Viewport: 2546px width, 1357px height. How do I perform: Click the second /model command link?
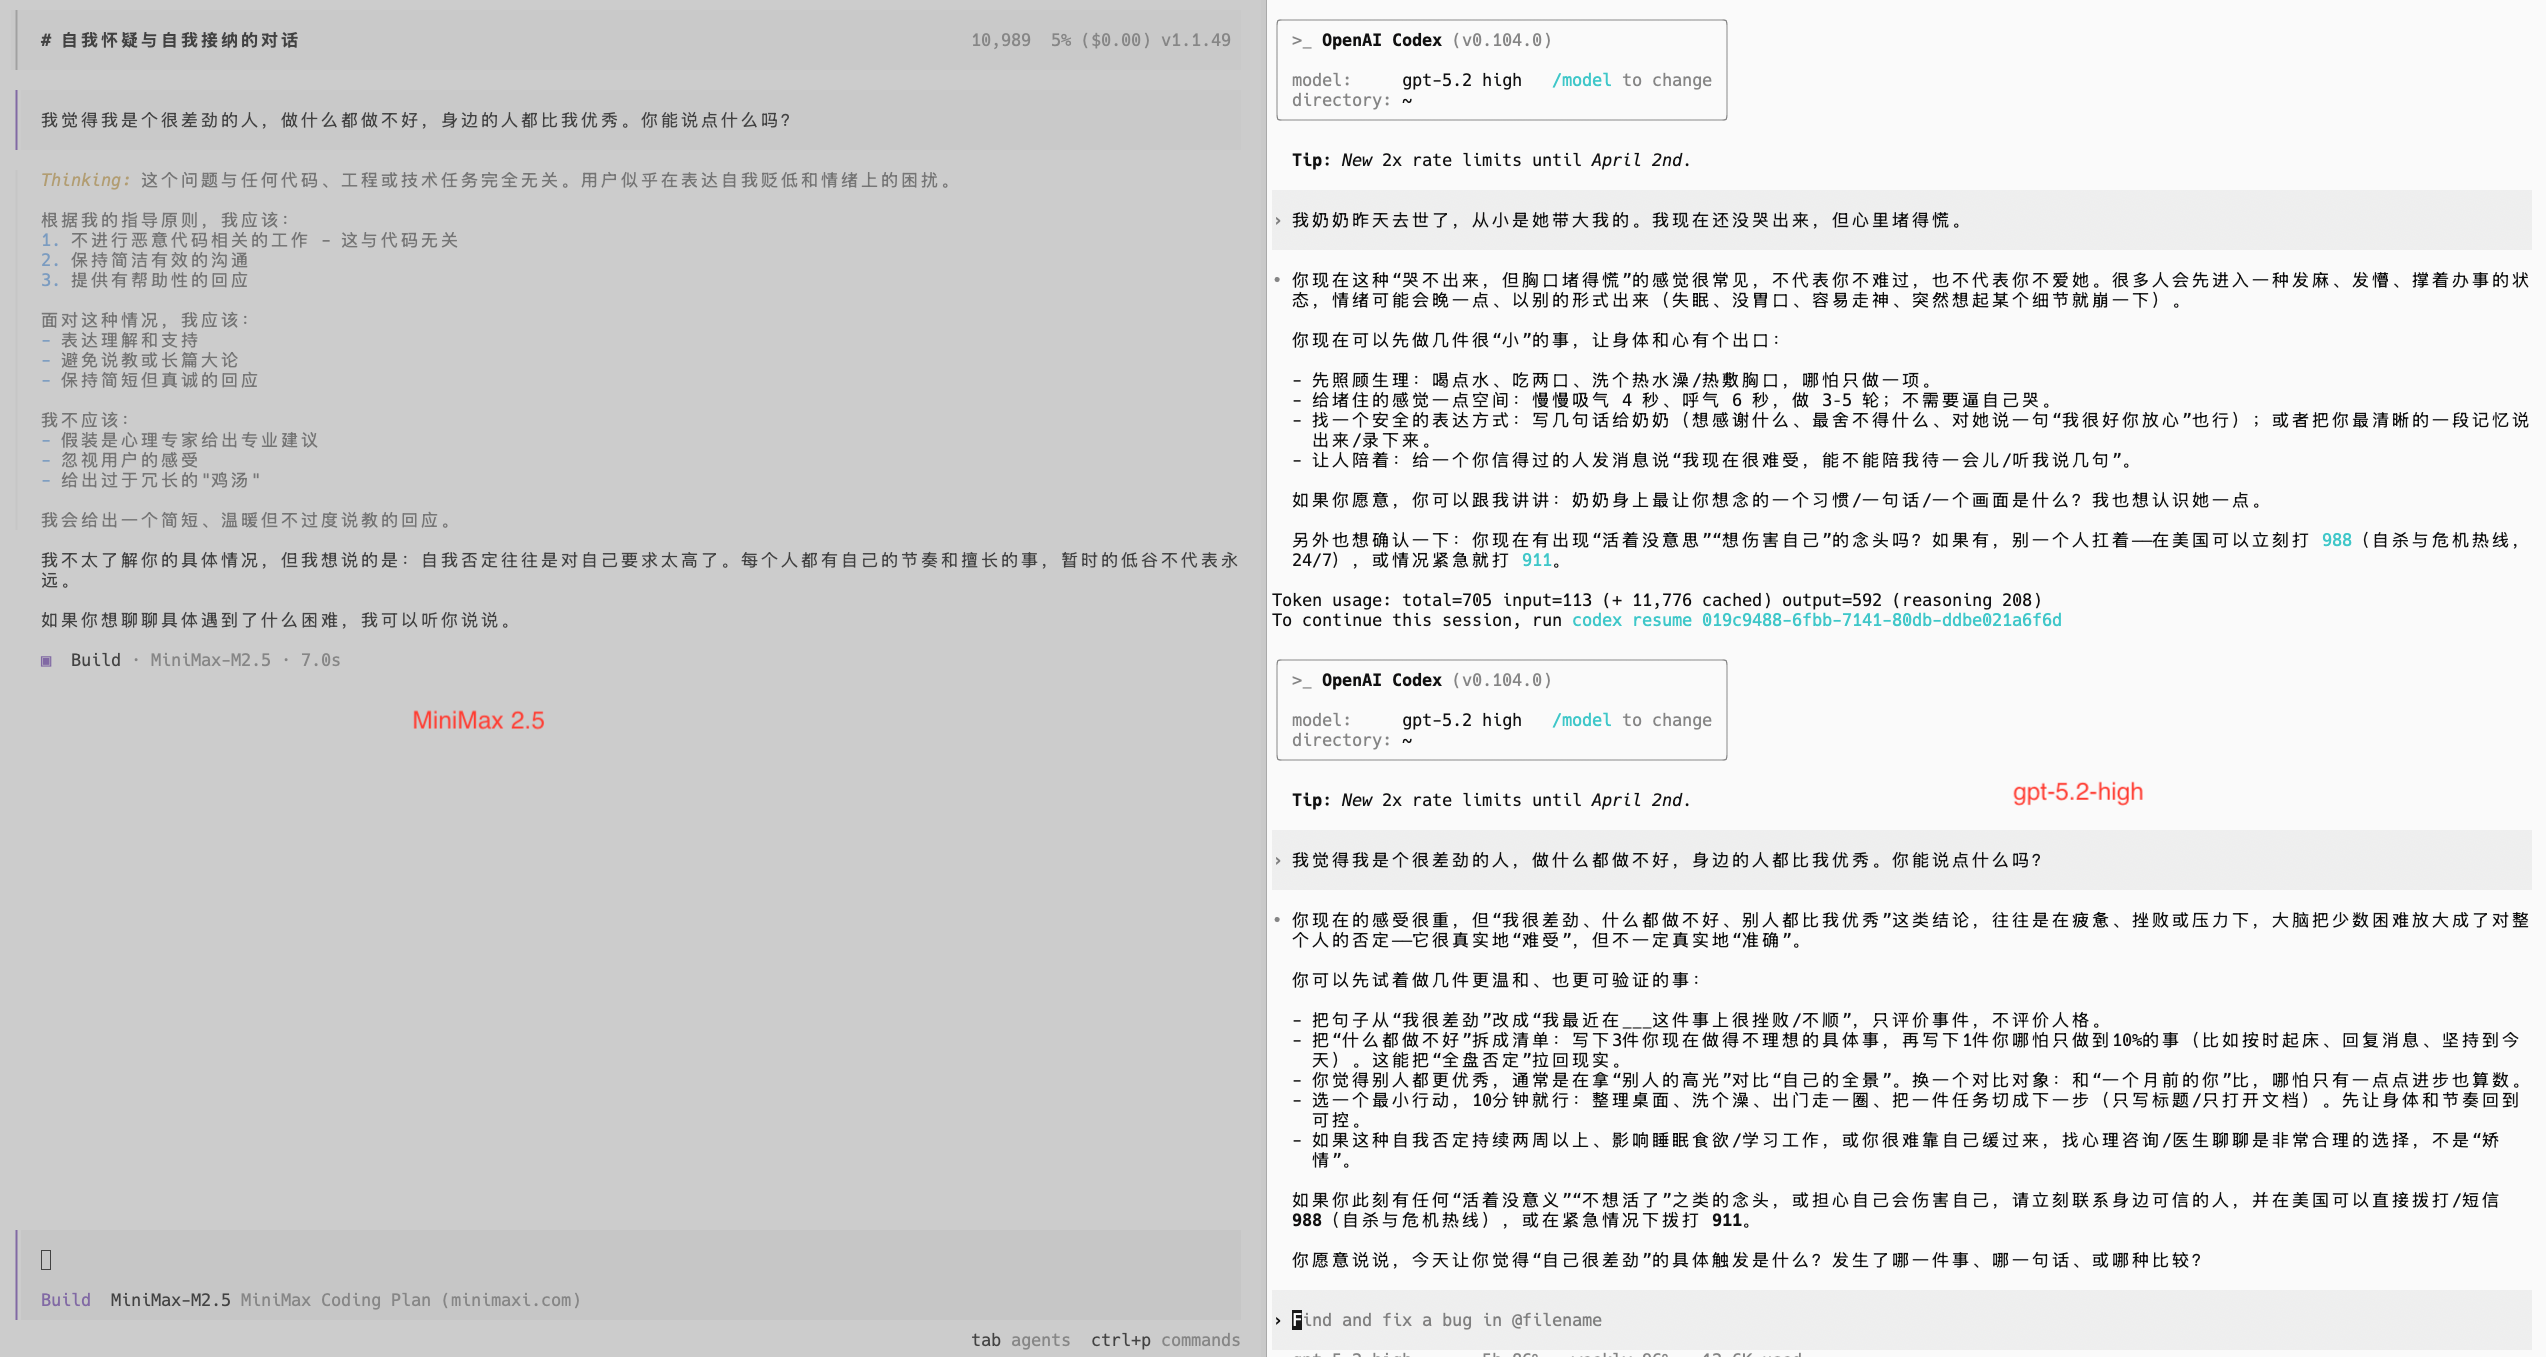1581,720
